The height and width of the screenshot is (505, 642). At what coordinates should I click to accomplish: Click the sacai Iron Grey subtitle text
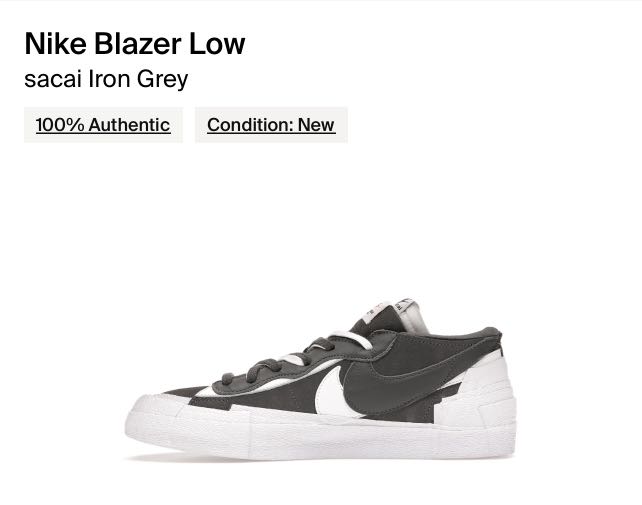106,79
